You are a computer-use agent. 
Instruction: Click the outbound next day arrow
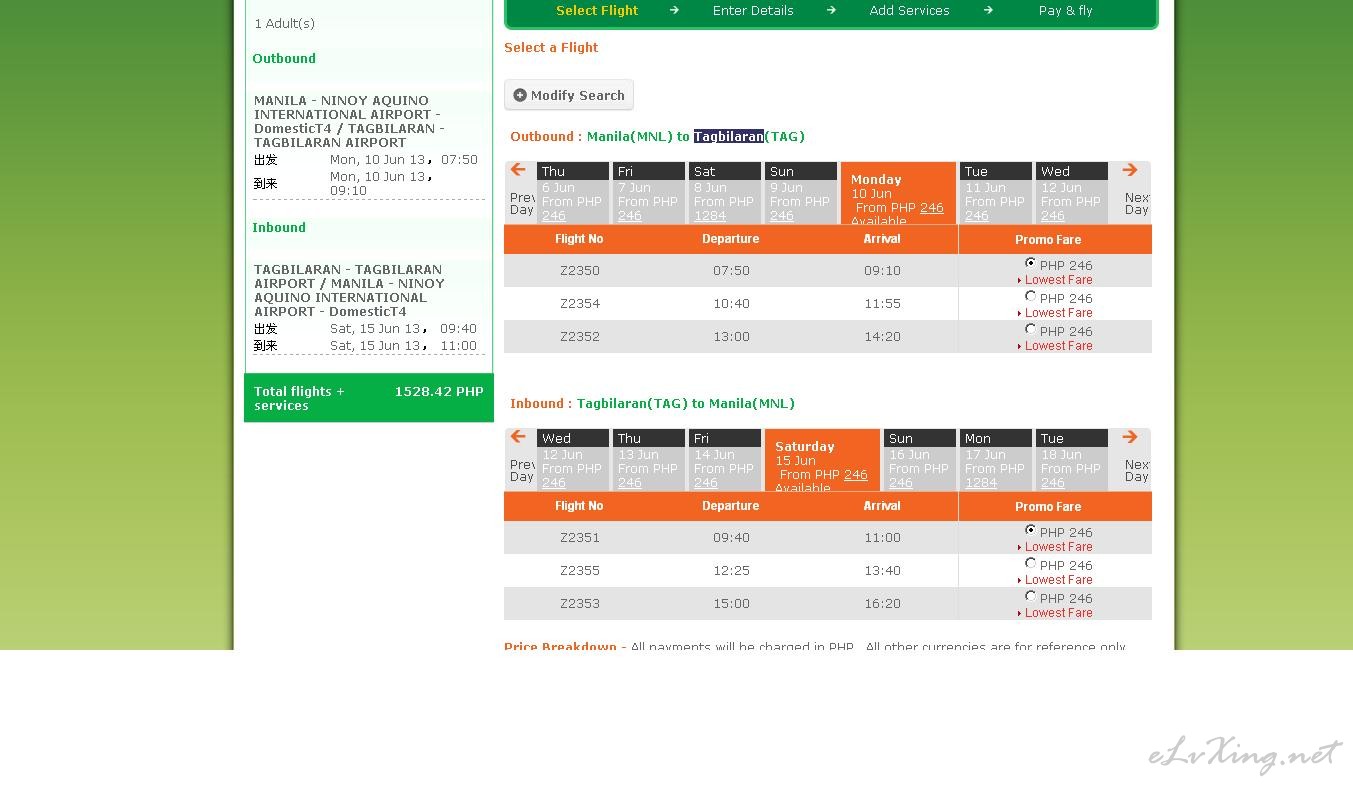1129,170
